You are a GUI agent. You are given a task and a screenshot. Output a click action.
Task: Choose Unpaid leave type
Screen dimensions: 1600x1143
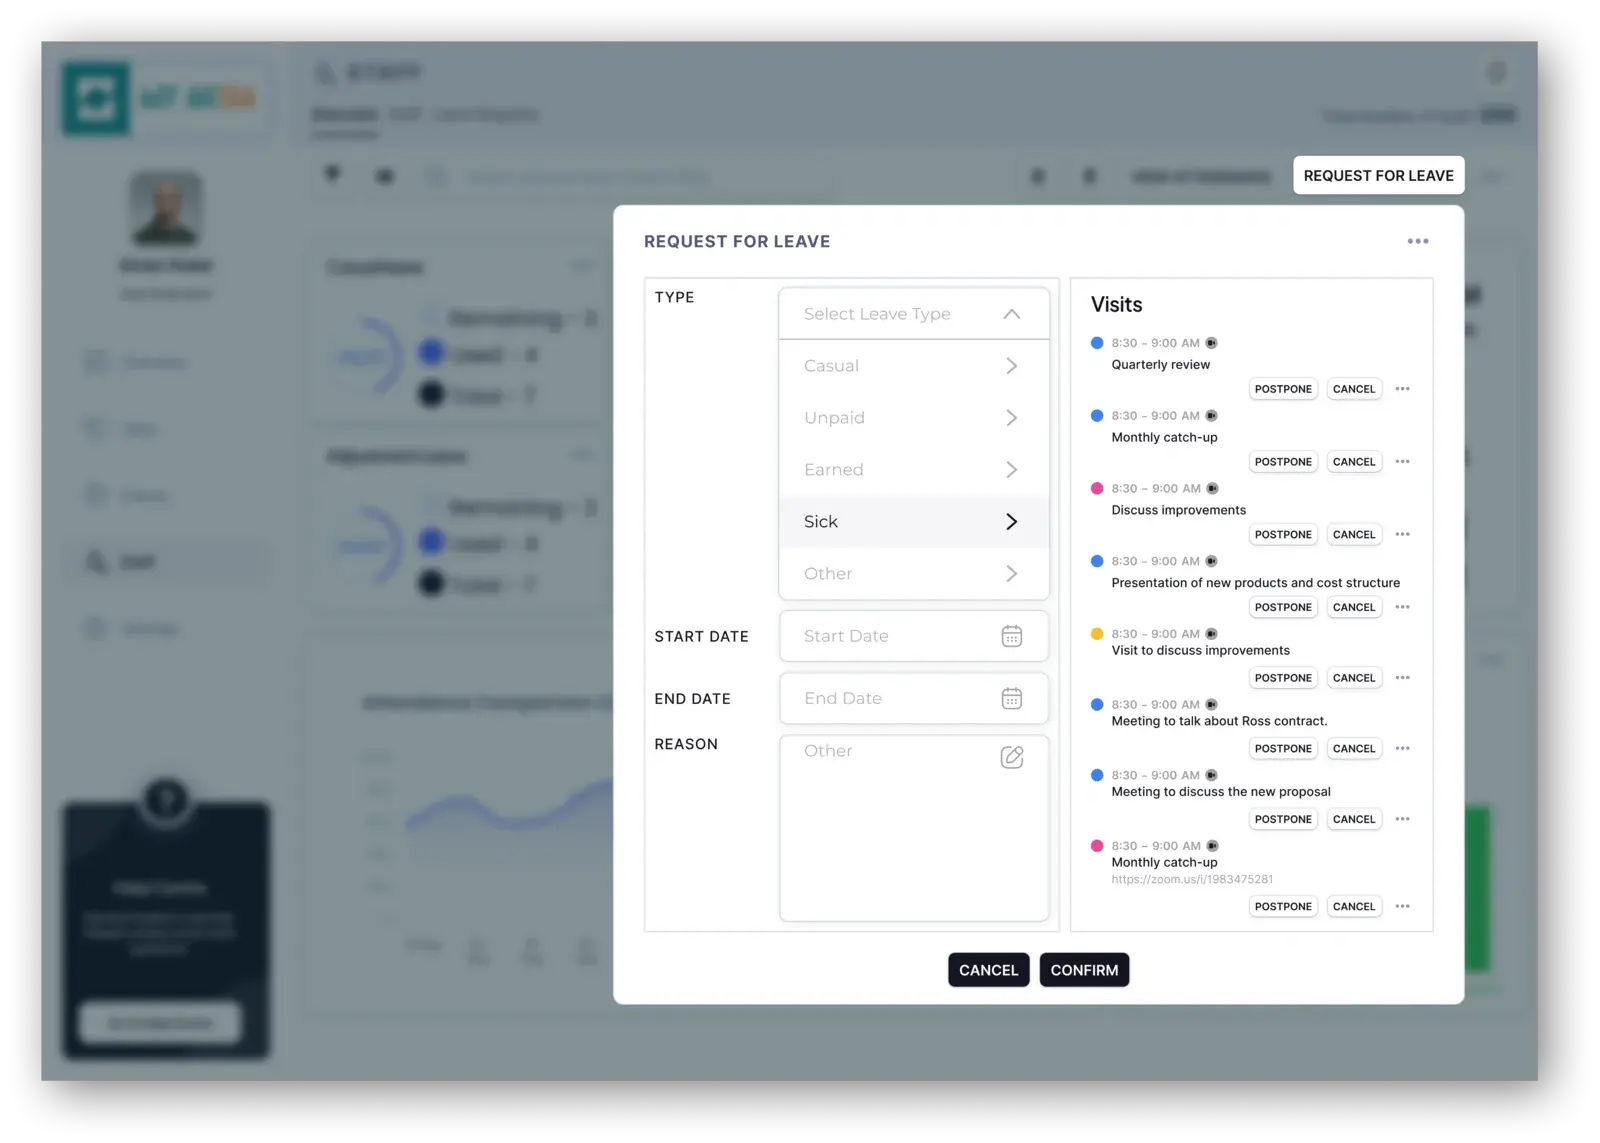point(913,418)
